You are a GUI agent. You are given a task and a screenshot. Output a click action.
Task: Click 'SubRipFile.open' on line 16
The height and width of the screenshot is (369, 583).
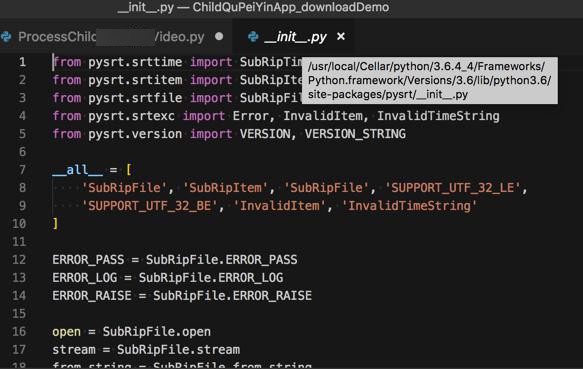157,332
